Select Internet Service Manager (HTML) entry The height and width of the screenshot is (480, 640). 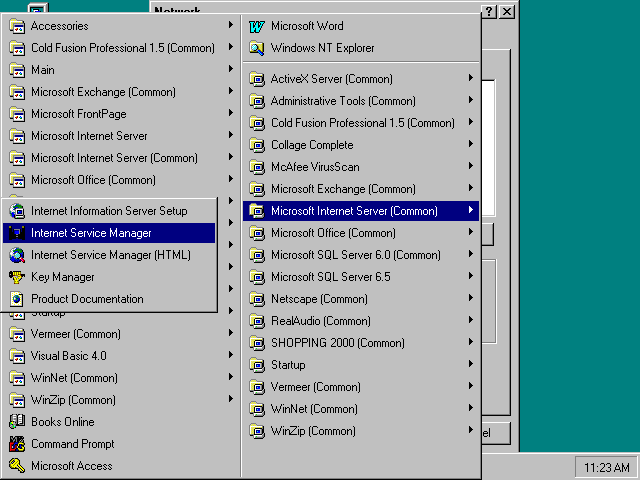click(109, 255)
